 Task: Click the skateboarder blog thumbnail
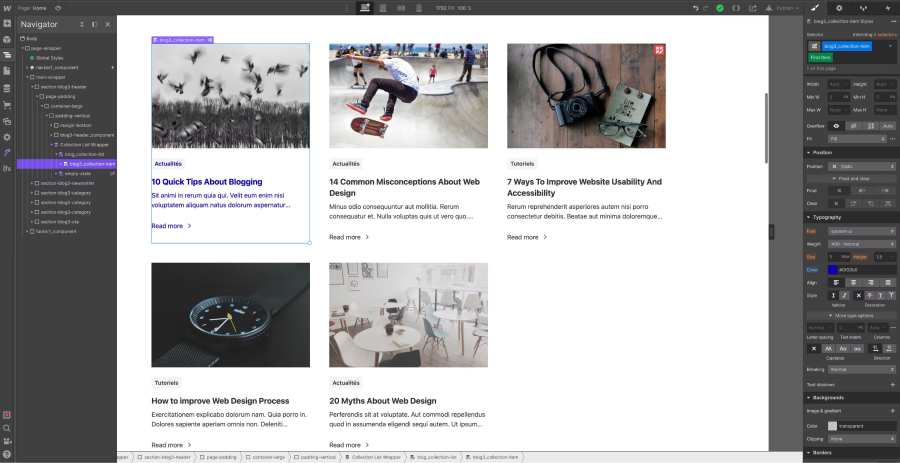coord(408,96)
